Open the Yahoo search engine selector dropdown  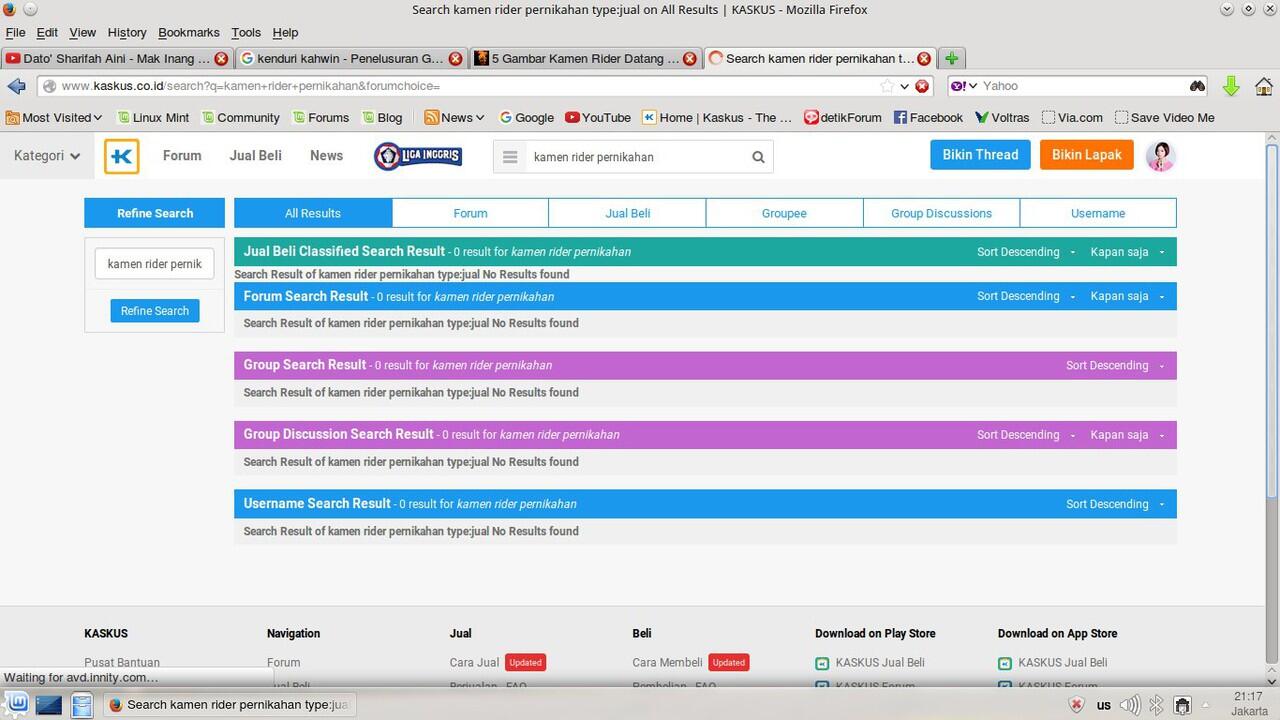pos(962,86)
